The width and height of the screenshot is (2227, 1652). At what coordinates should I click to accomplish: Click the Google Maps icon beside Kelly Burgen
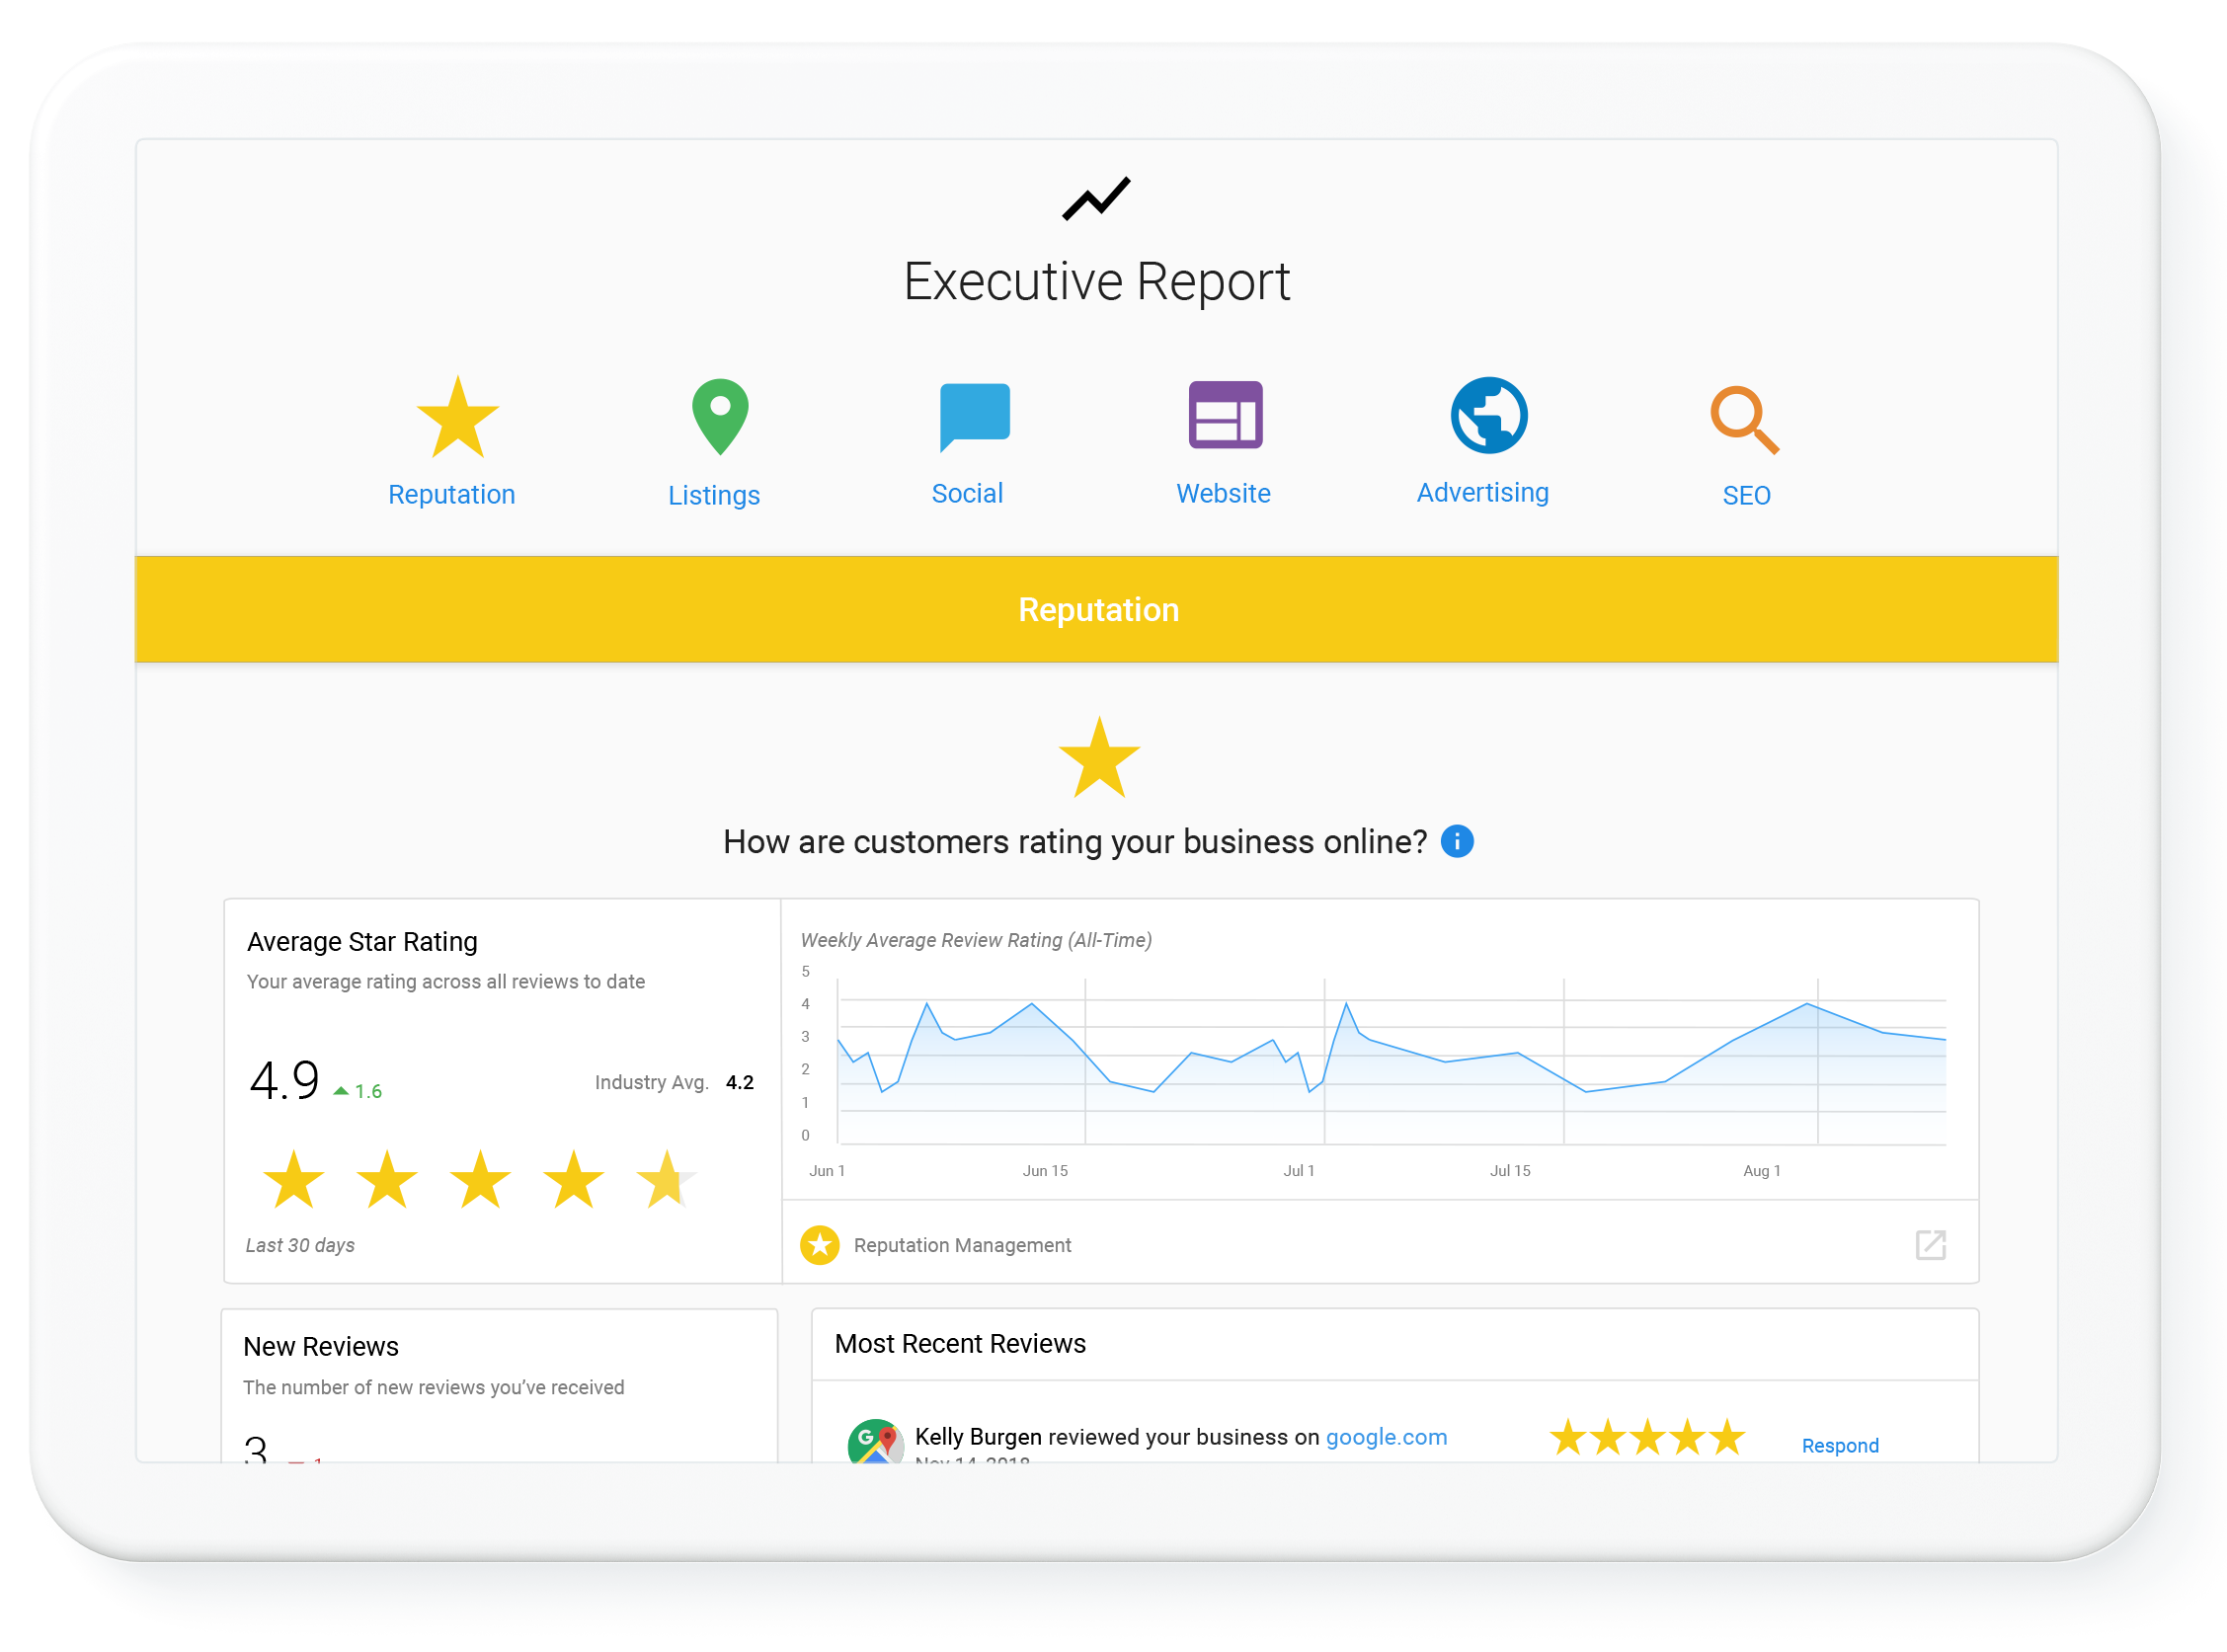tap(875, 1441)
